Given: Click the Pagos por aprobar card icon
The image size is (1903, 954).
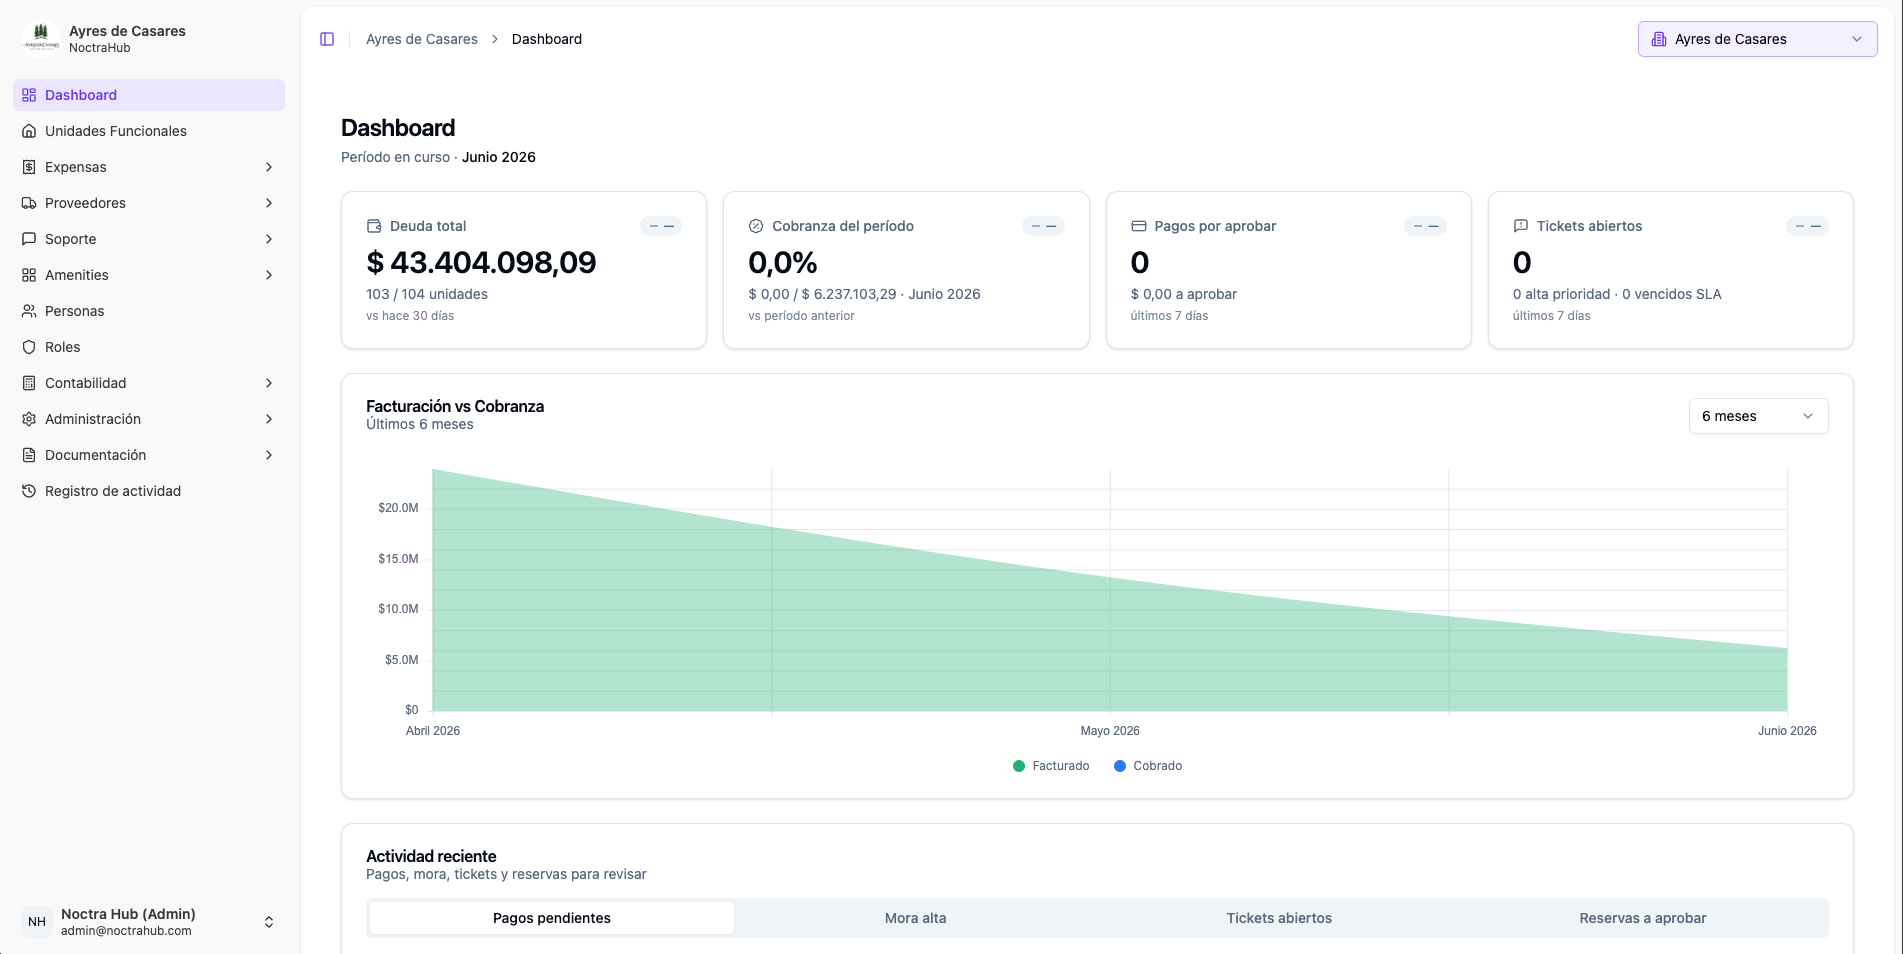Looking at the screenshot, I should (x=1138, y=226).
